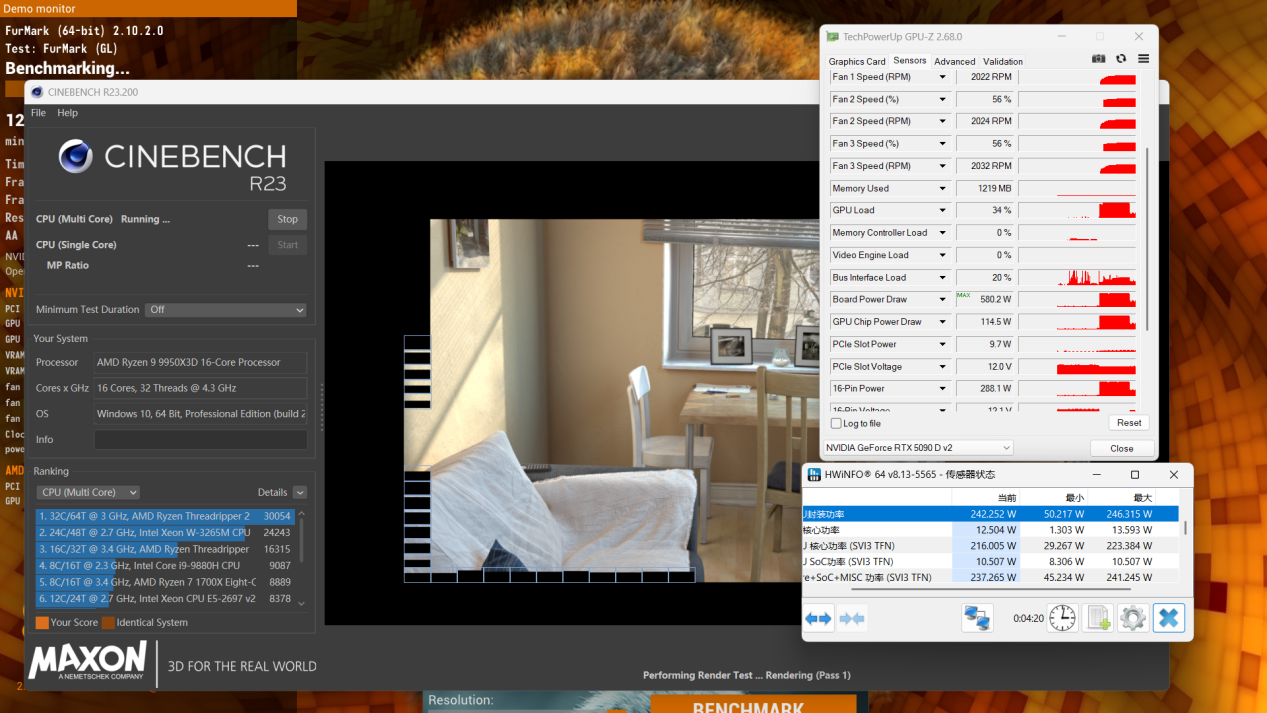Click the brown Identical System legend swatch
The height and width of the screenshot is (713, 1267).
(108, 622)
